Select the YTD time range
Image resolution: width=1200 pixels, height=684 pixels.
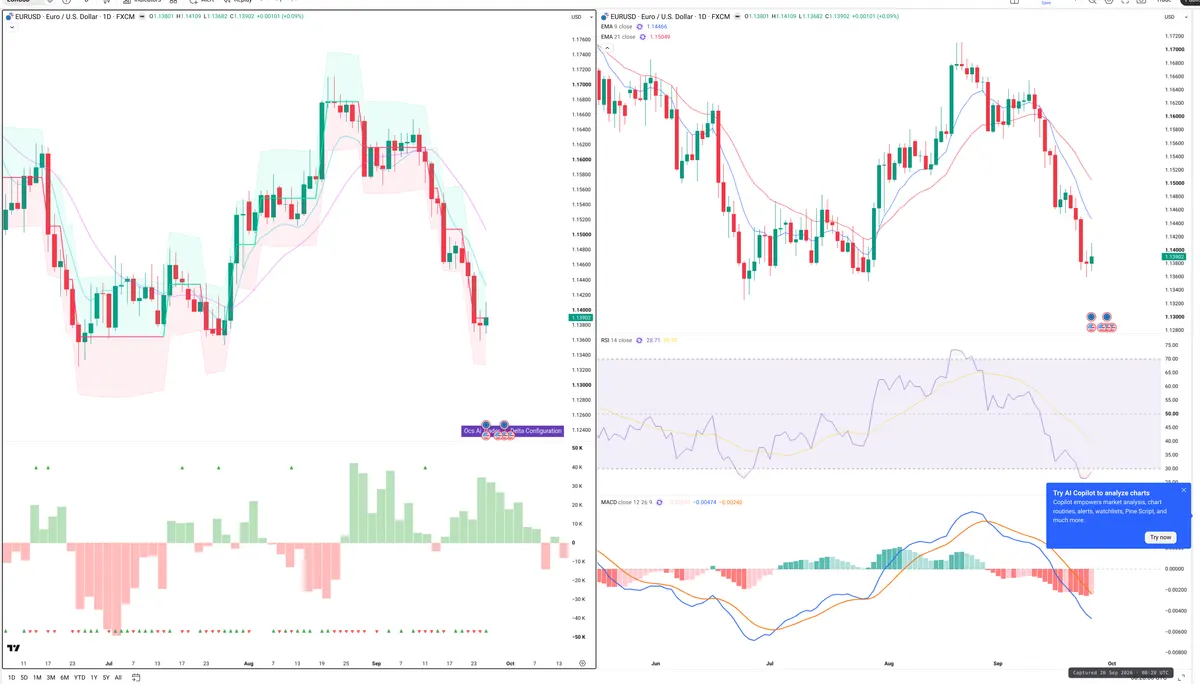tap(79, 677)
